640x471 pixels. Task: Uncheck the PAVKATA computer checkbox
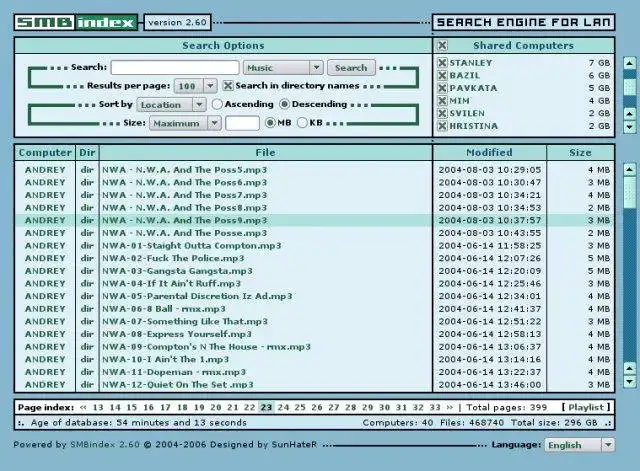tap(442, 88)
